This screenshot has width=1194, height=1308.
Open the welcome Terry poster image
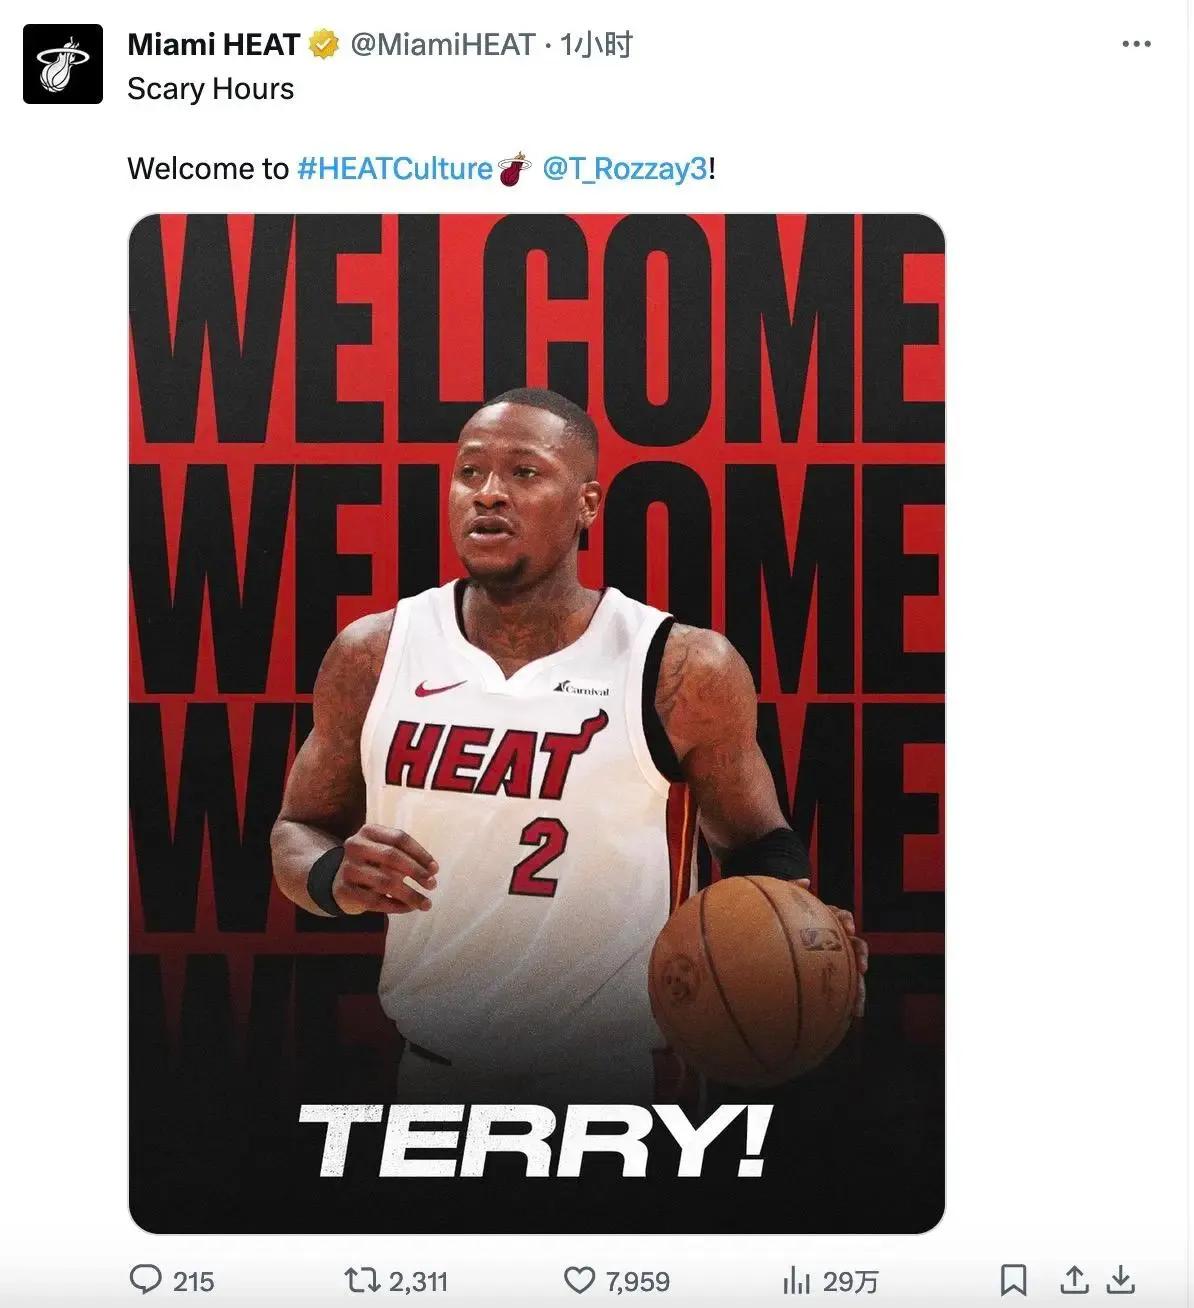(x=537, y=724)
